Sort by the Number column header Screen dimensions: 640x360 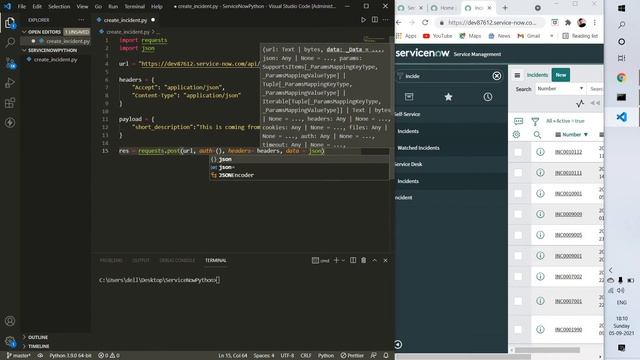[x=571, y=134]
